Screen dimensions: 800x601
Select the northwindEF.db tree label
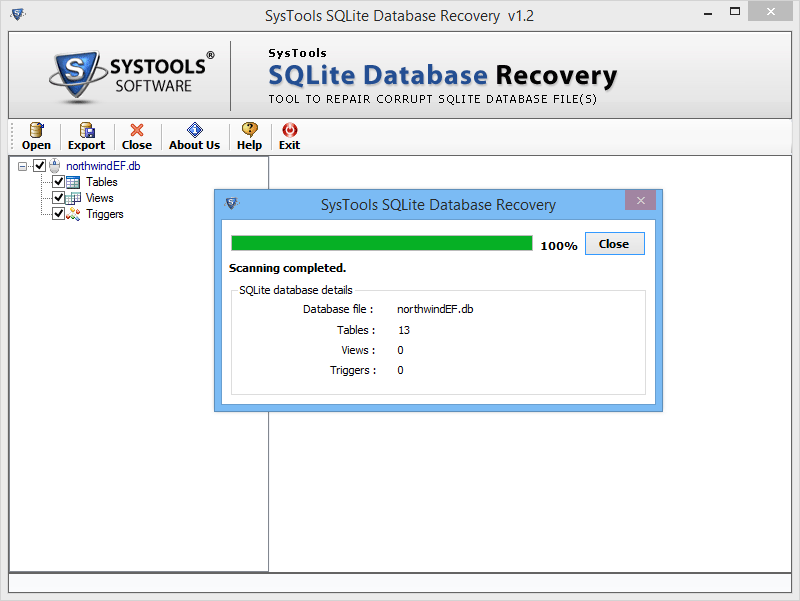[103, 166]
